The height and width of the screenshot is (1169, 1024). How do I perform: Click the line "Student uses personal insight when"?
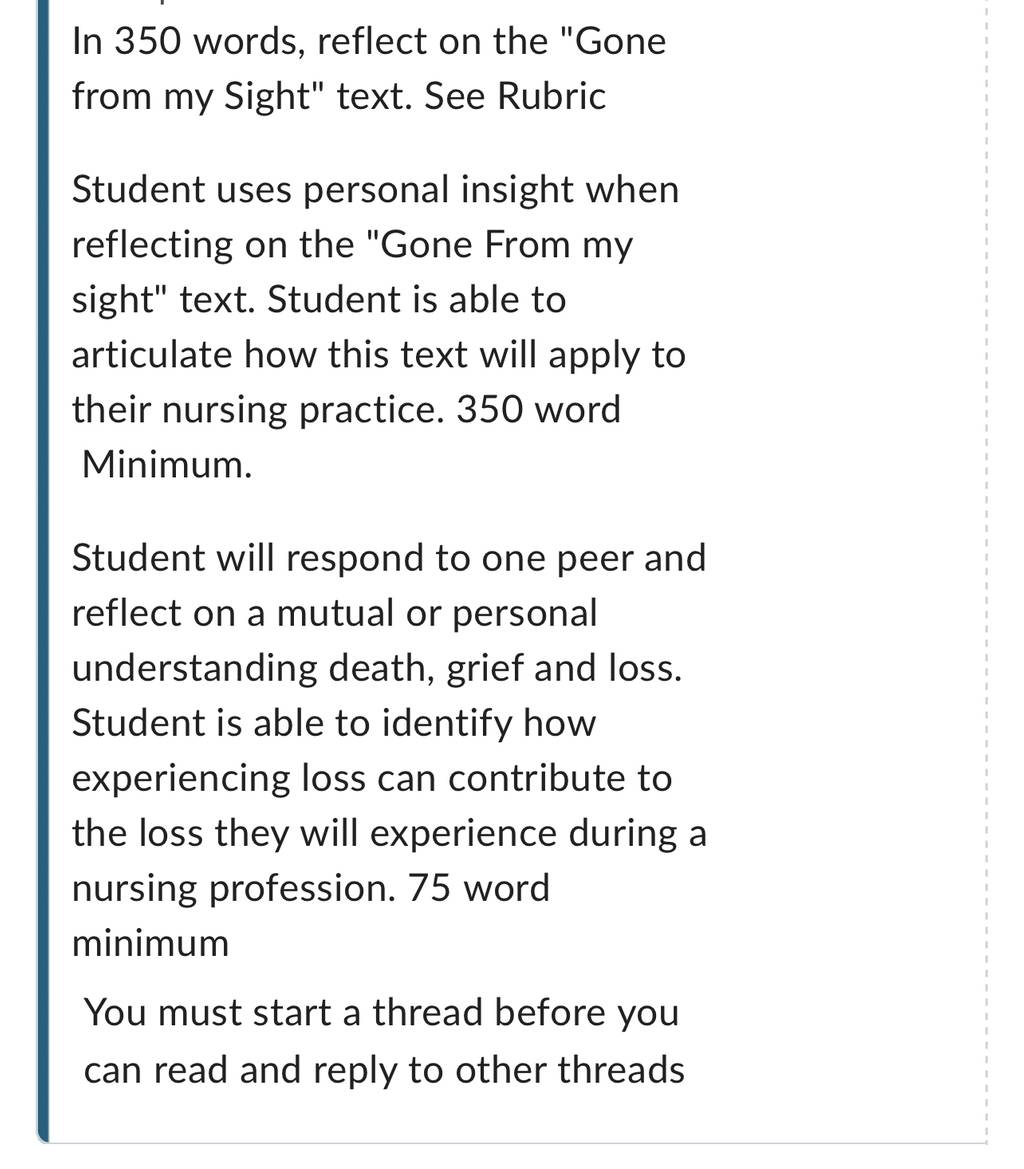click(x=376, y=189)
